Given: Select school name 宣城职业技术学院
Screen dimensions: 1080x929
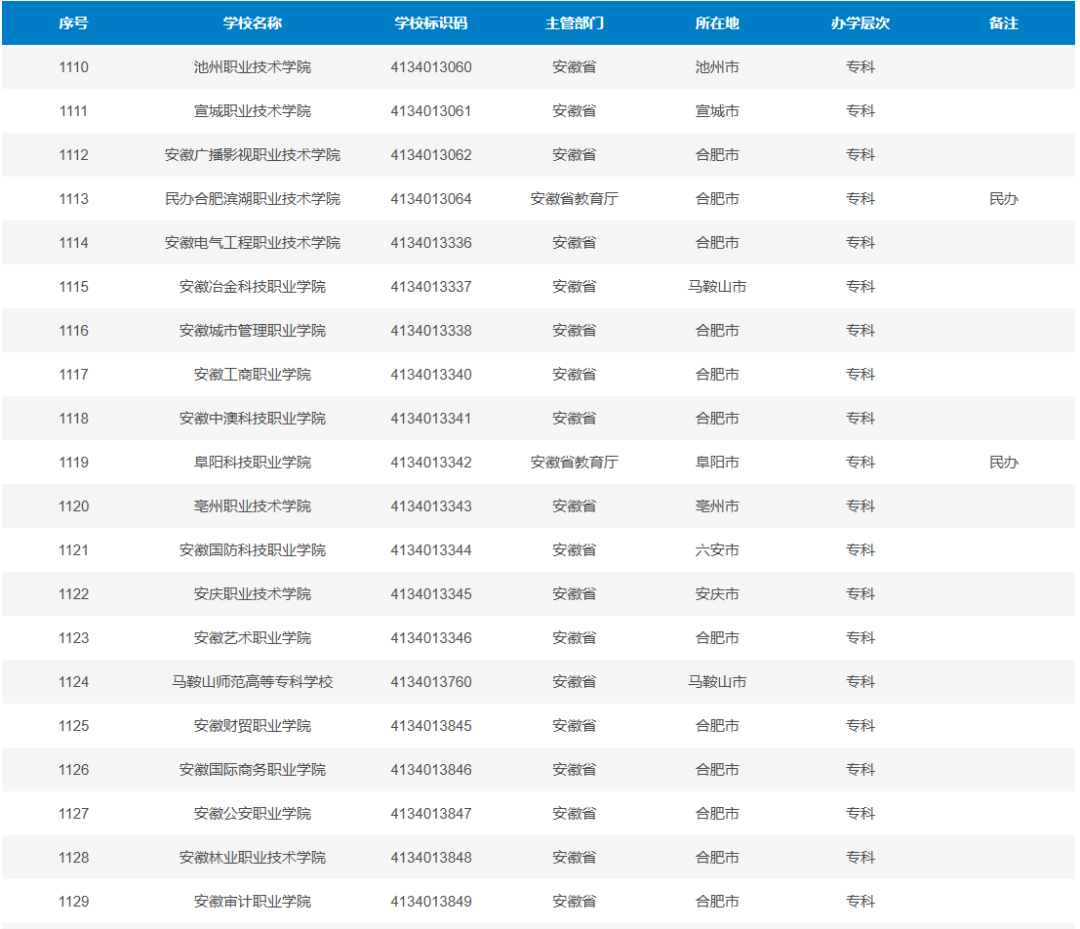Looking at the screenshot, I should pyautogui.click(x=252, y=111).
